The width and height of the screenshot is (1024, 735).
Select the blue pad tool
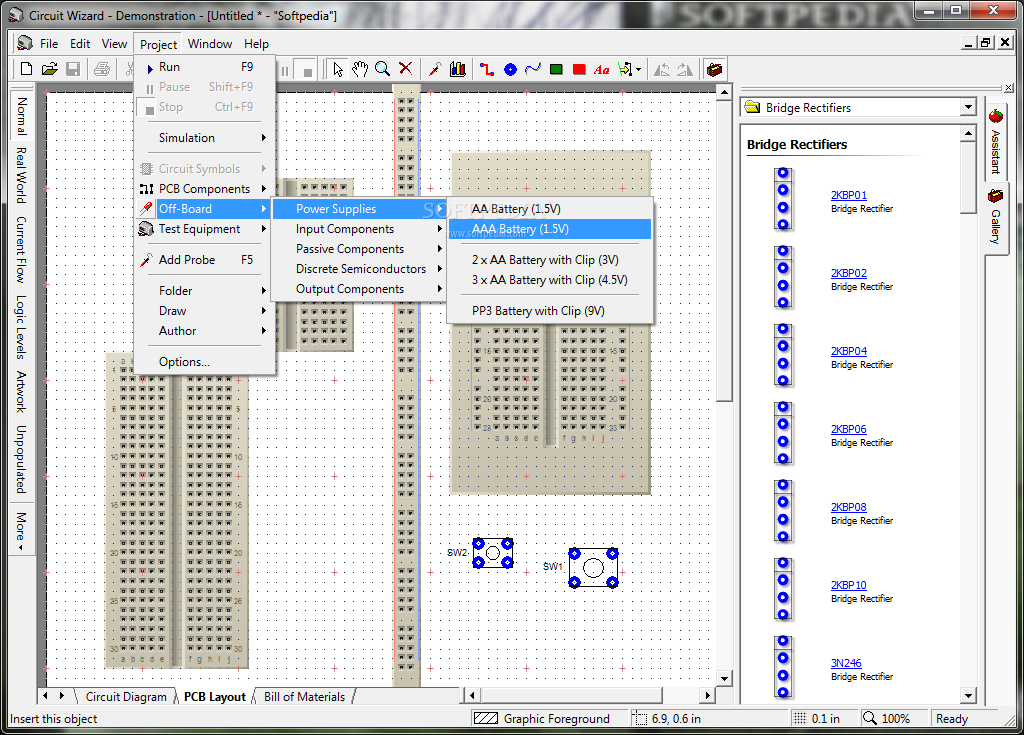[510, 69]
